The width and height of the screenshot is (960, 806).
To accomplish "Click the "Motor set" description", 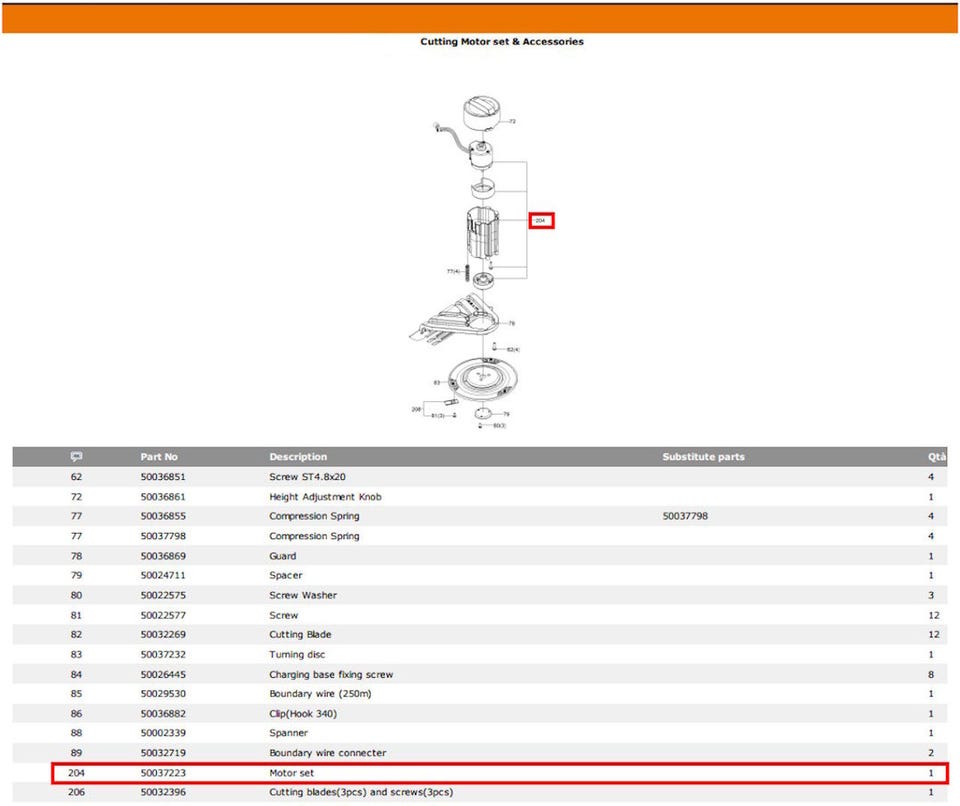I will coord(291,773).
